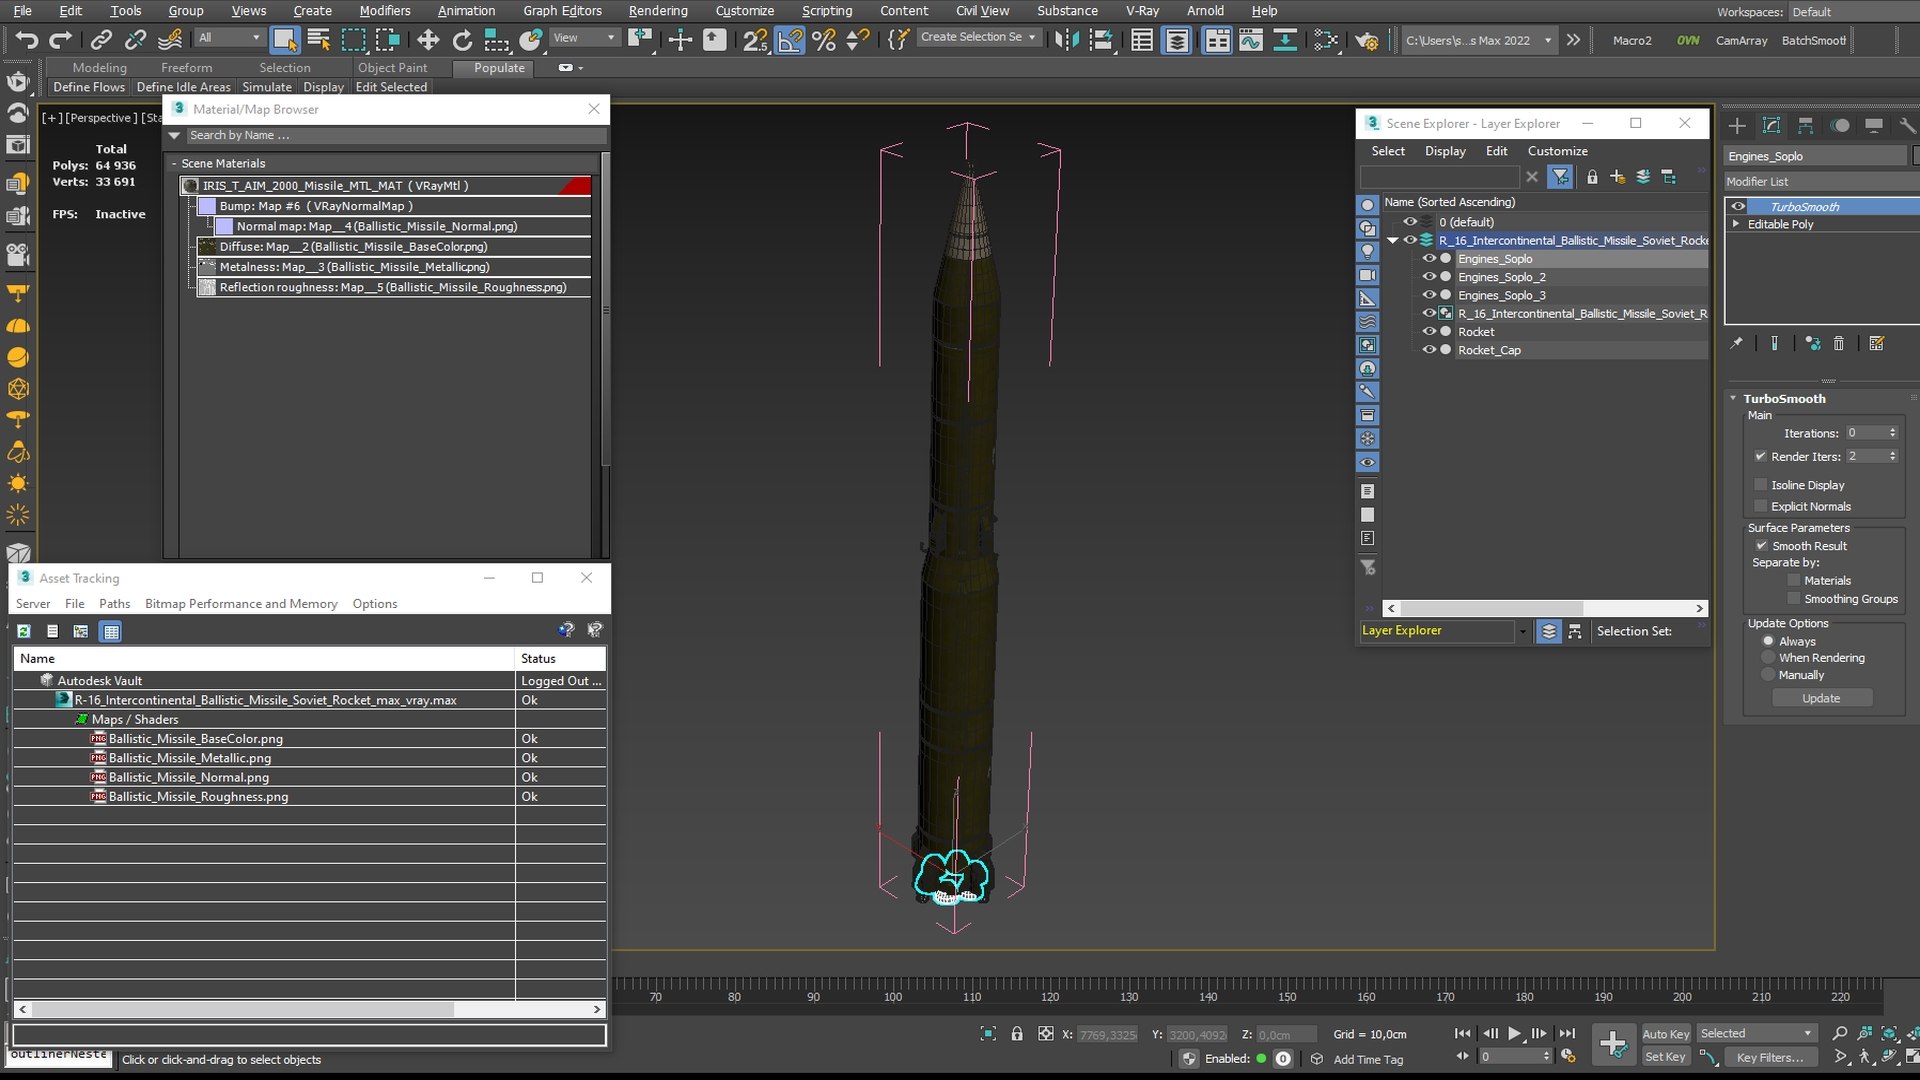Open Asset Tracking Paths menu
The width and height of the screenshot is (1920, 1080).
114,604
